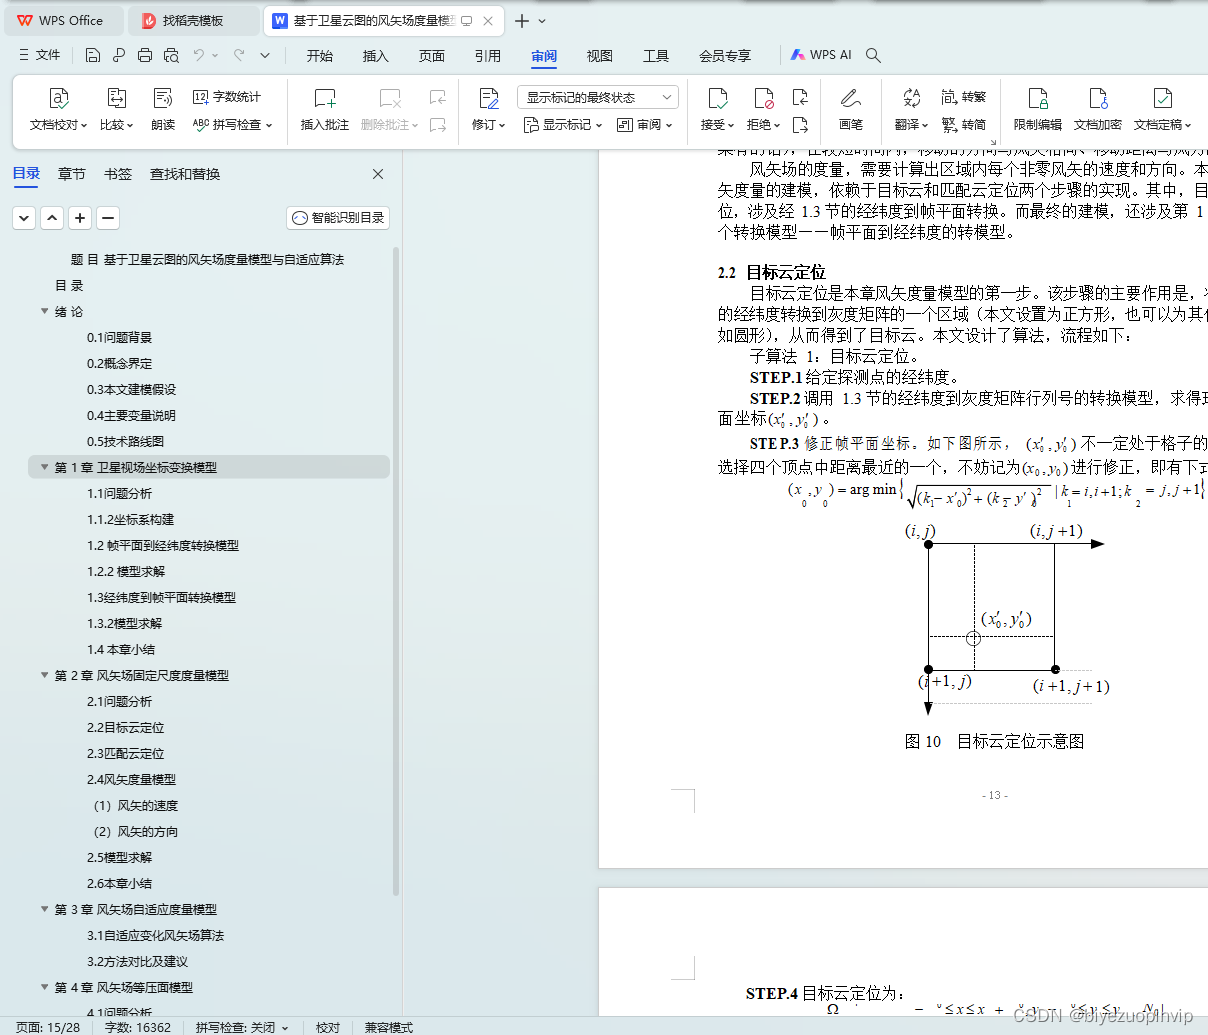1208x1035 pixels.
Task: Go to previous revision icon
Action: pos(800,97)
